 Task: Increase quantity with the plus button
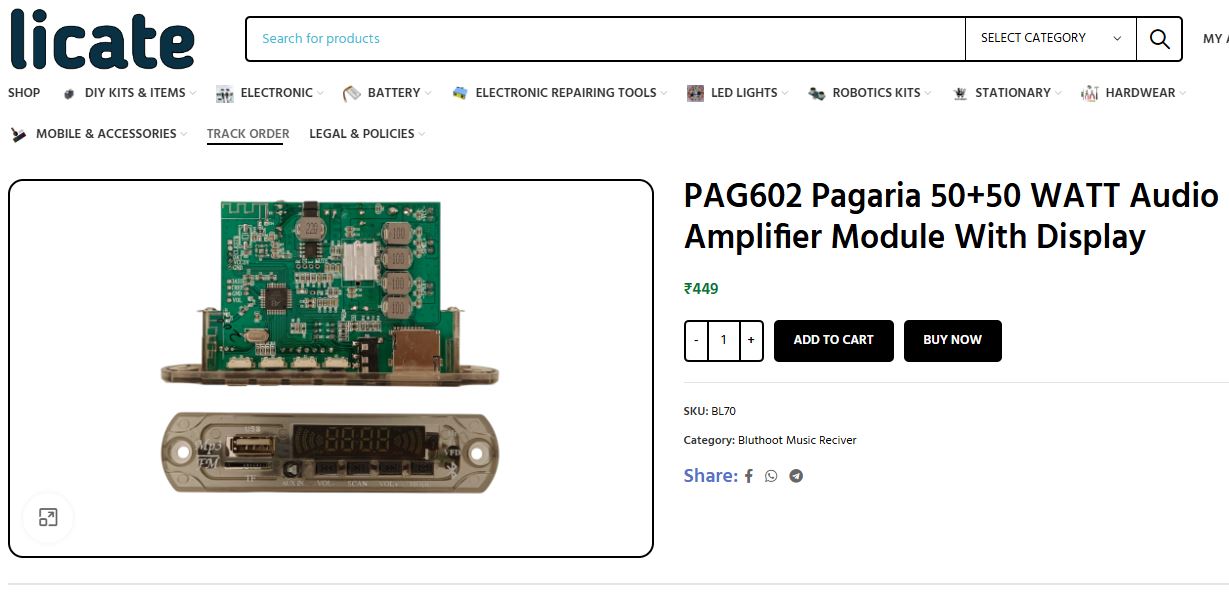coord(751,340)
